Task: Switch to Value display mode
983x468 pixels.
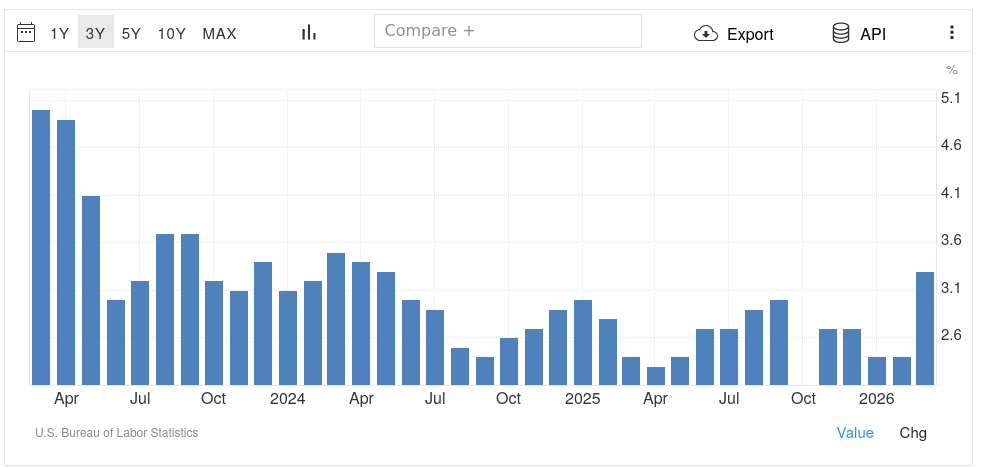Action: [855, 433]
